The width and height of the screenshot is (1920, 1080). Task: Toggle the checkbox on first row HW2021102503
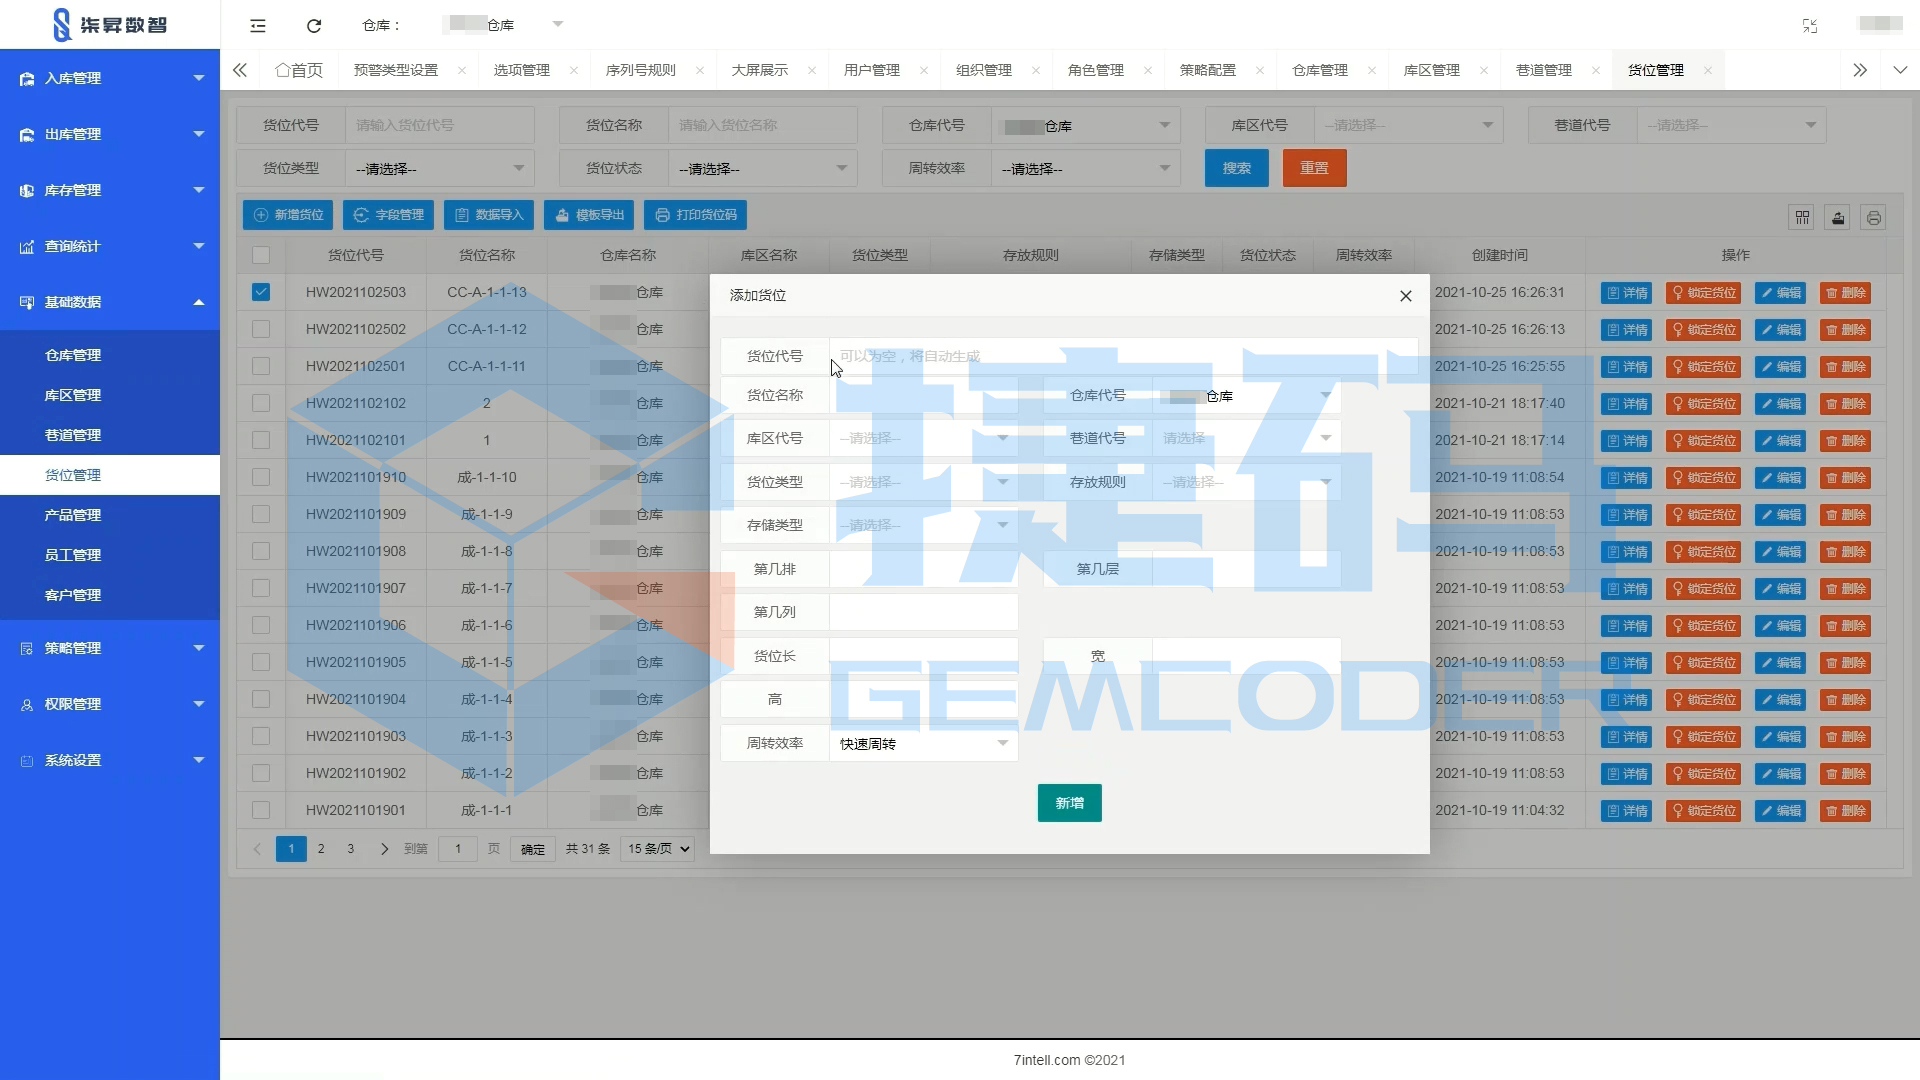click(260, 293)
